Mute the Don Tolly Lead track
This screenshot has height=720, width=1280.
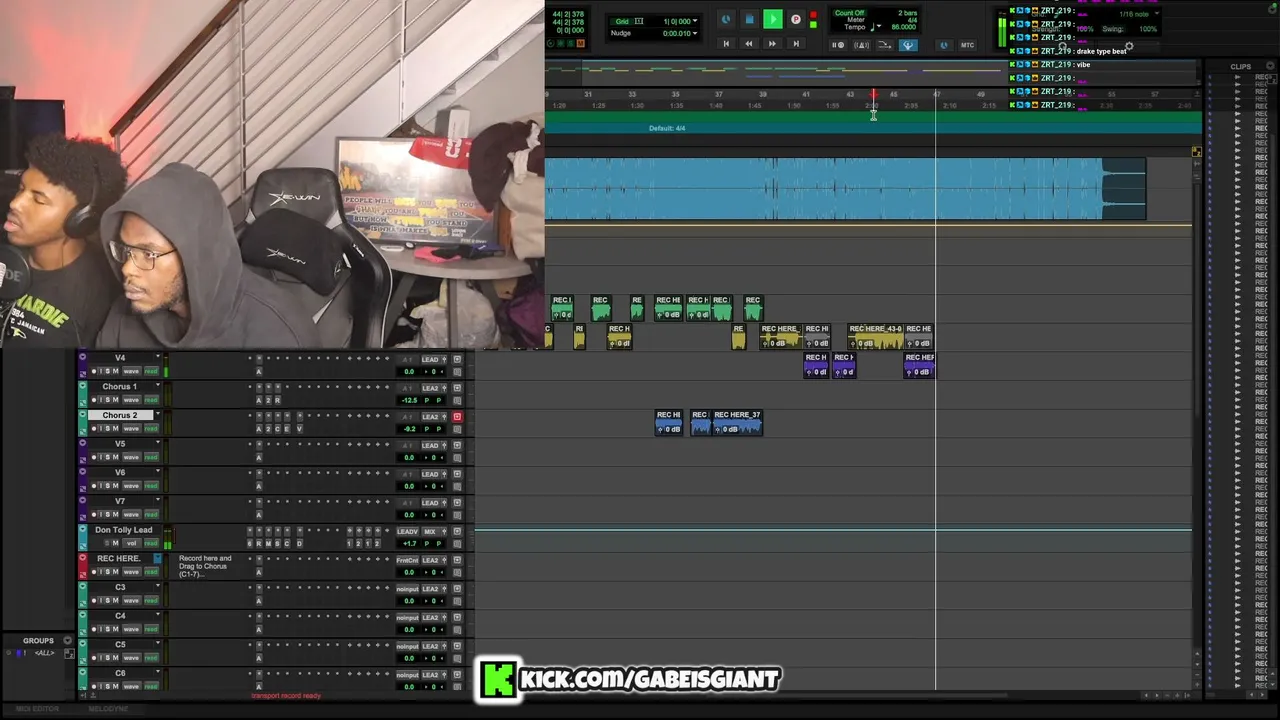(x=115, y=543)
